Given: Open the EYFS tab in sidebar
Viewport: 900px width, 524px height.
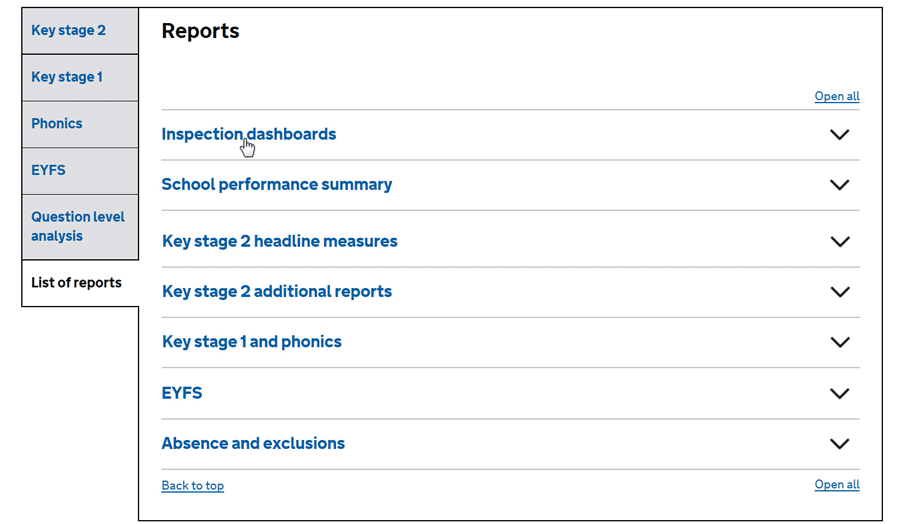Looking at the screenshot, I should [x=80, y=170].
